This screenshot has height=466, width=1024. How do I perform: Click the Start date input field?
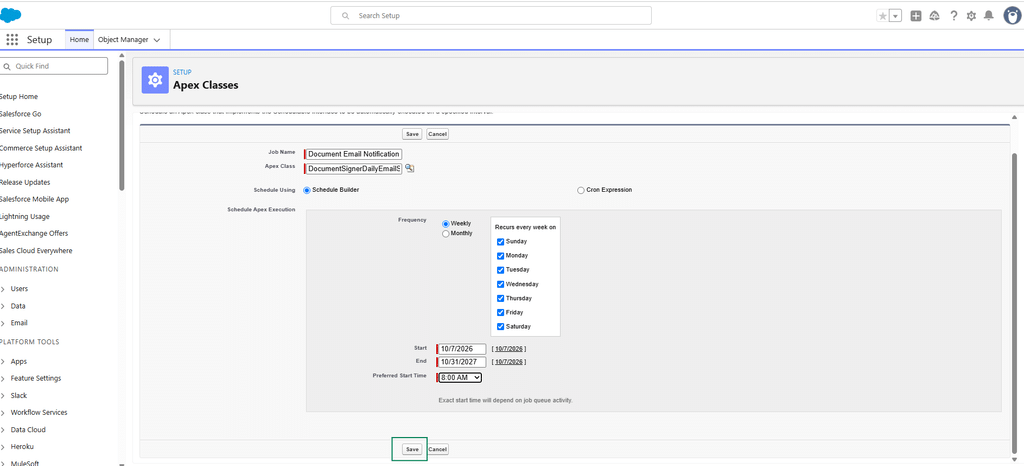(x=462, y=349)
